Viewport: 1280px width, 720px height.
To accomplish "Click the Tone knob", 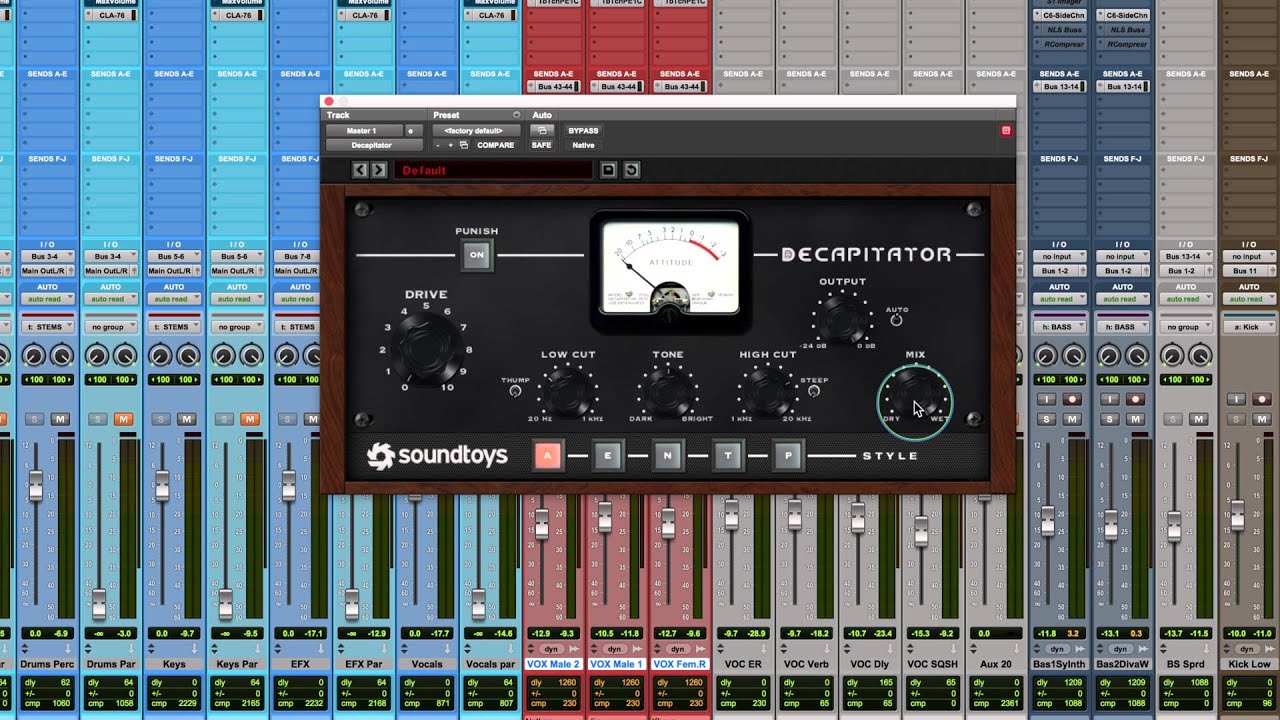I will point(668,390).
